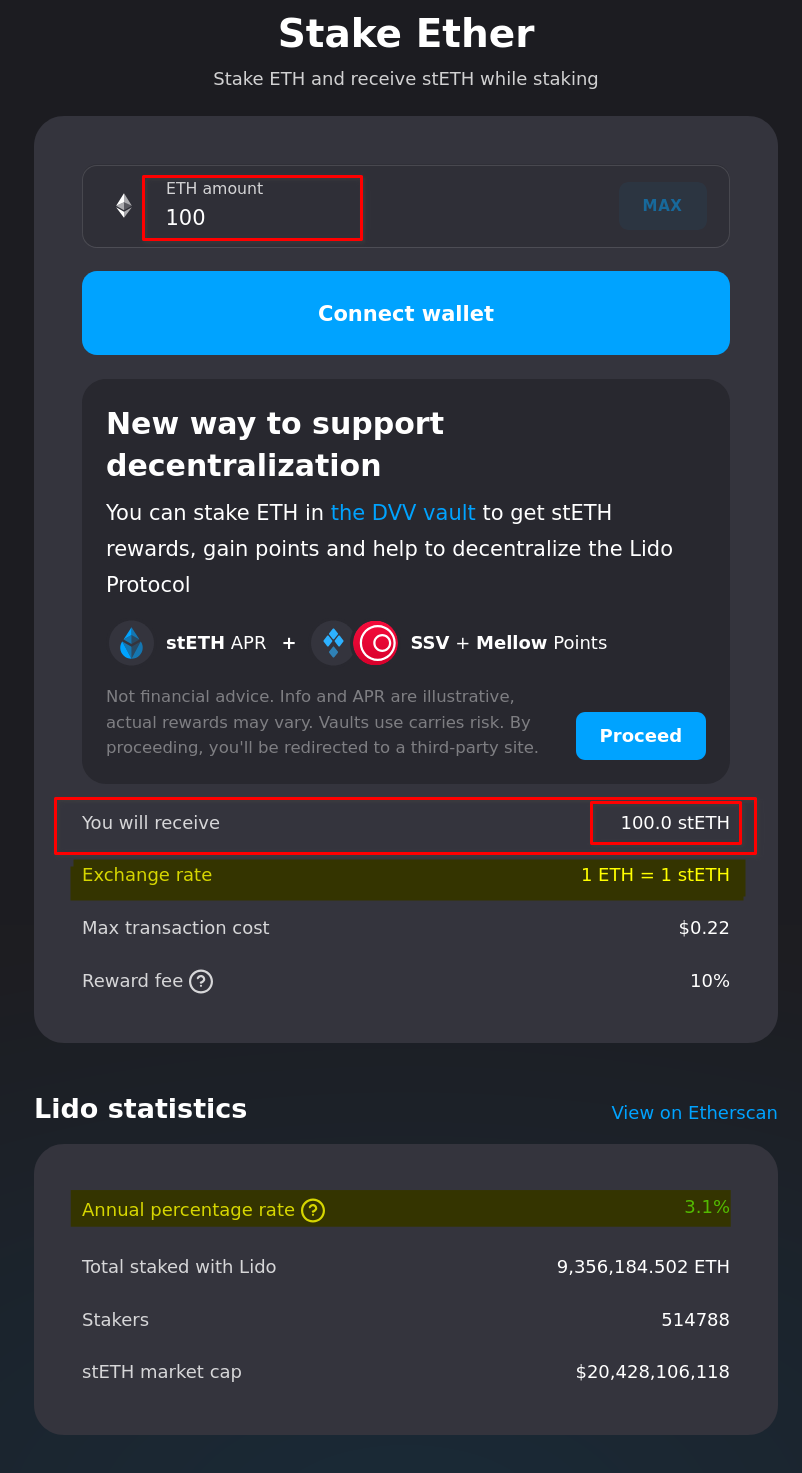Screen dimensions: 802x1473
Task: Click the stETH market cap value
Action: coord(652,1372)
